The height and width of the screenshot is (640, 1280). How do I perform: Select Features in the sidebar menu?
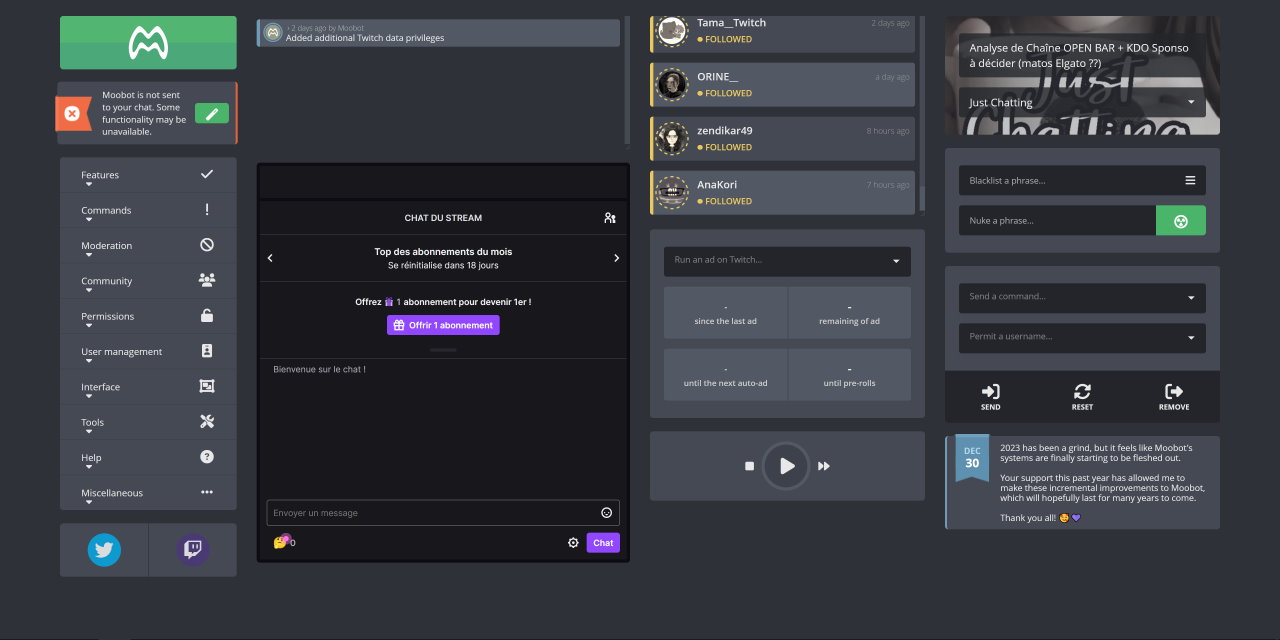click(99, 174)
